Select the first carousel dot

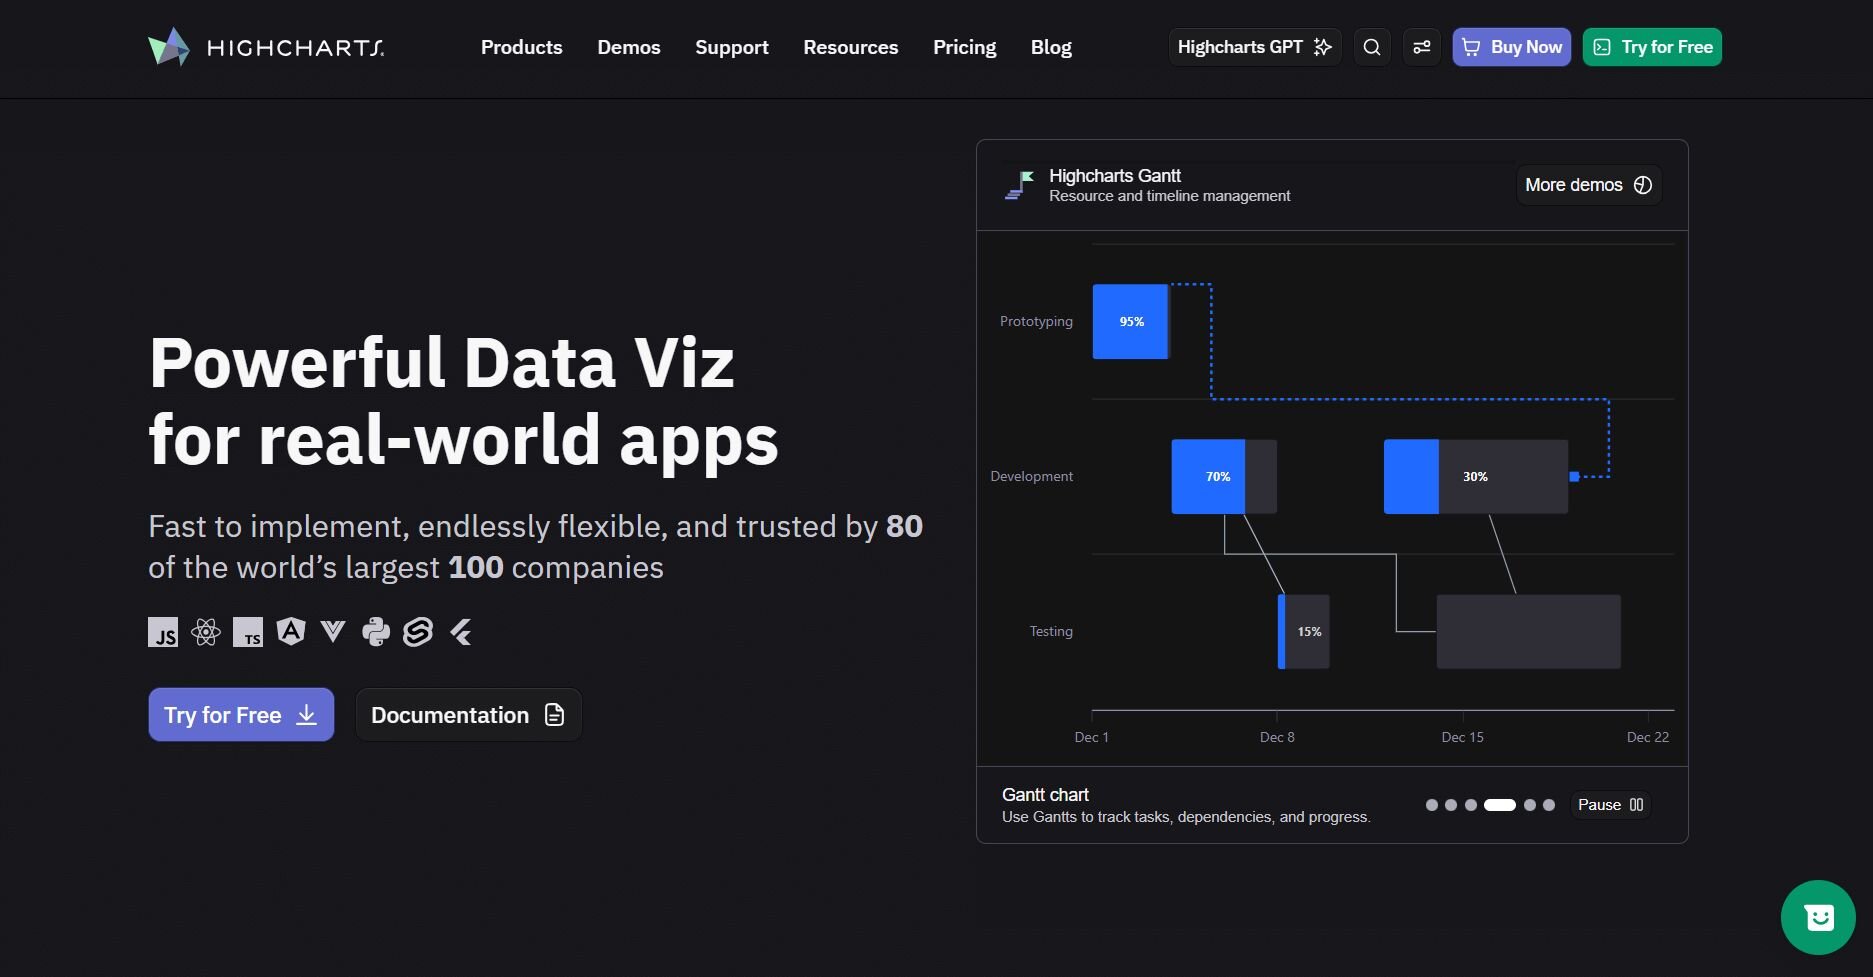pos(1432,805)
